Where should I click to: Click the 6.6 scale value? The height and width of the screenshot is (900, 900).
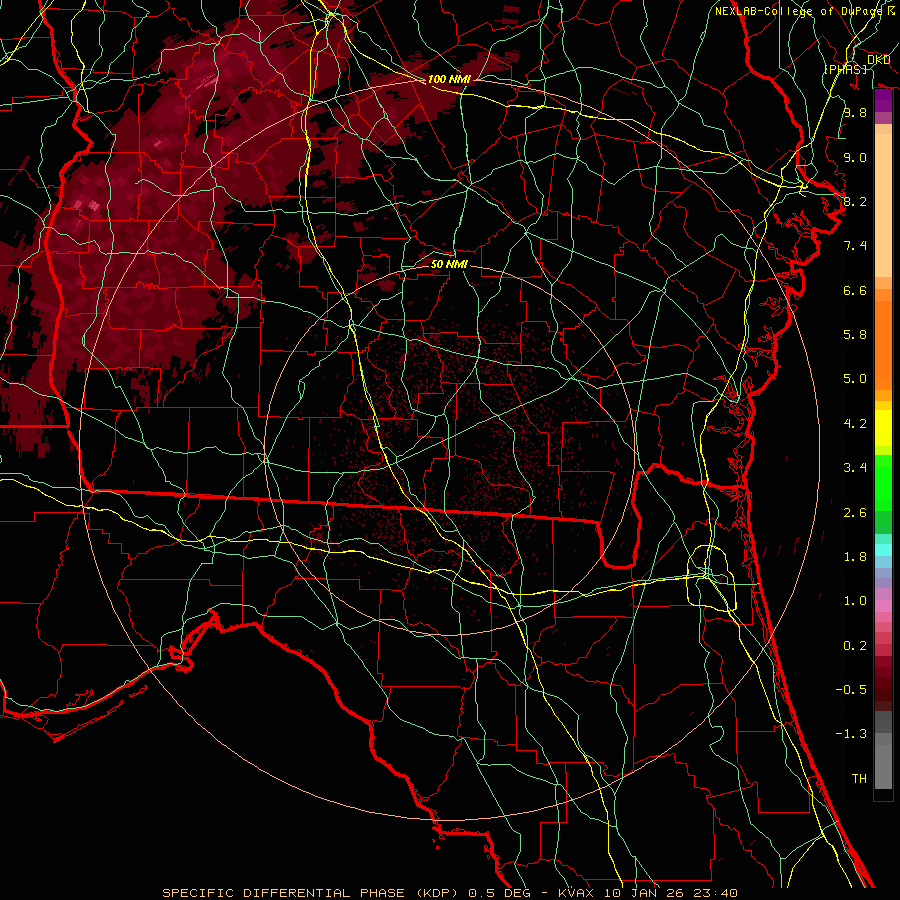[x=855, y=290]
